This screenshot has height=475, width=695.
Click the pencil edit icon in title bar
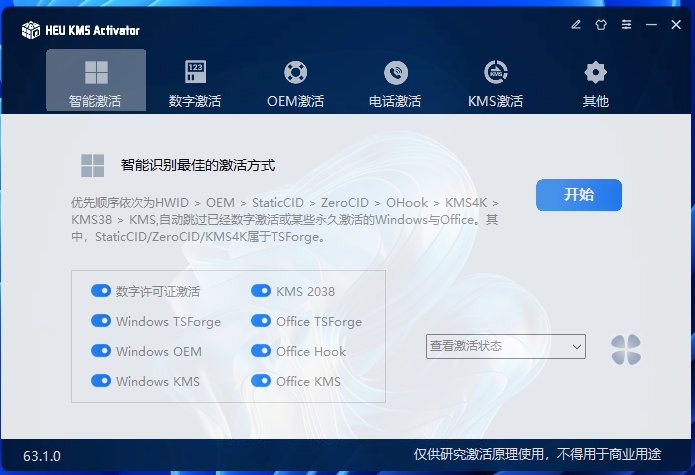[x=576, y=24]
